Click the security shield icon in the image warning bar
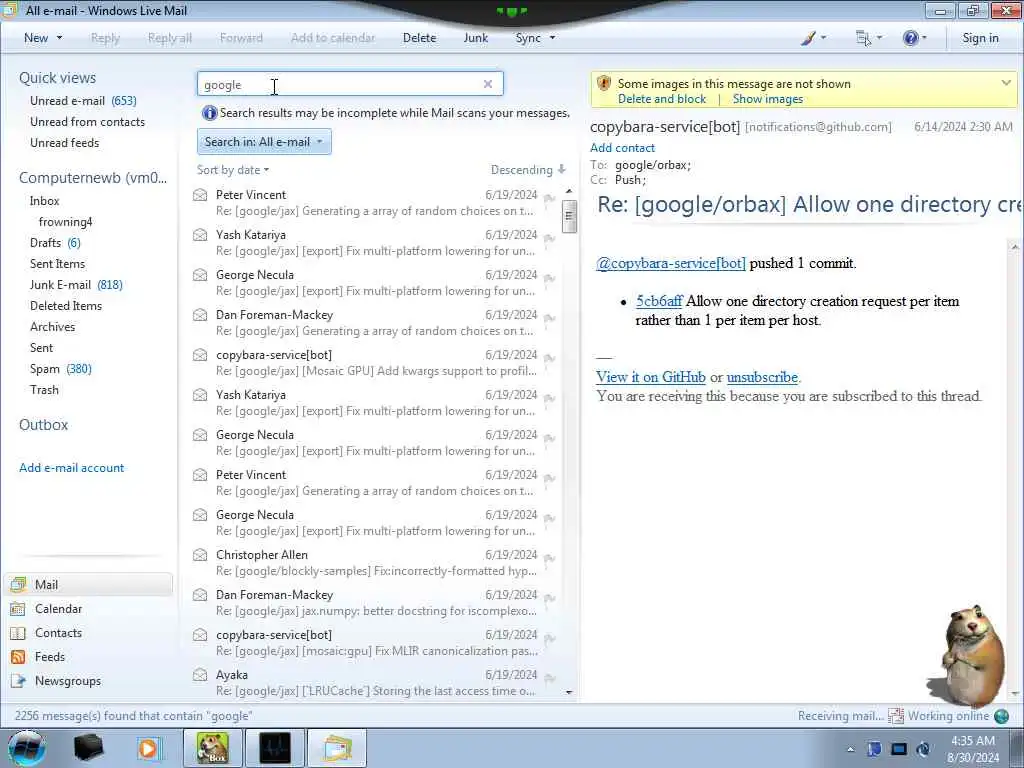 click(604, 83)
